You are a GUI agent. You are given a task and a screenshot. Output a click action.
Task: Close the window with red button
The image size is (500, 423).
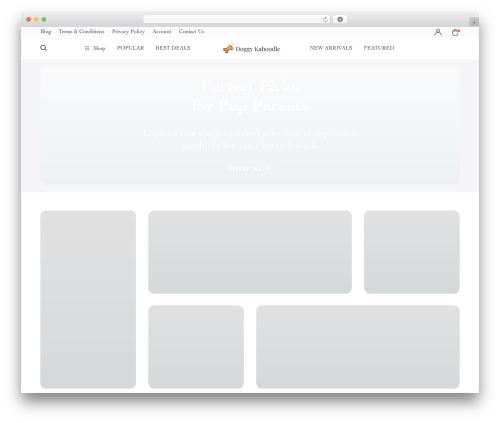tap(29, 20)
